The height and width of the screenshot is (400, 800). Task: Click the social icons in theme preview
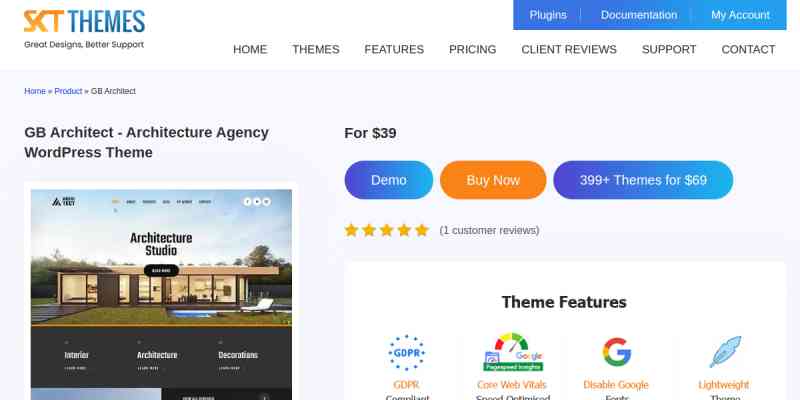click(257, 202)
